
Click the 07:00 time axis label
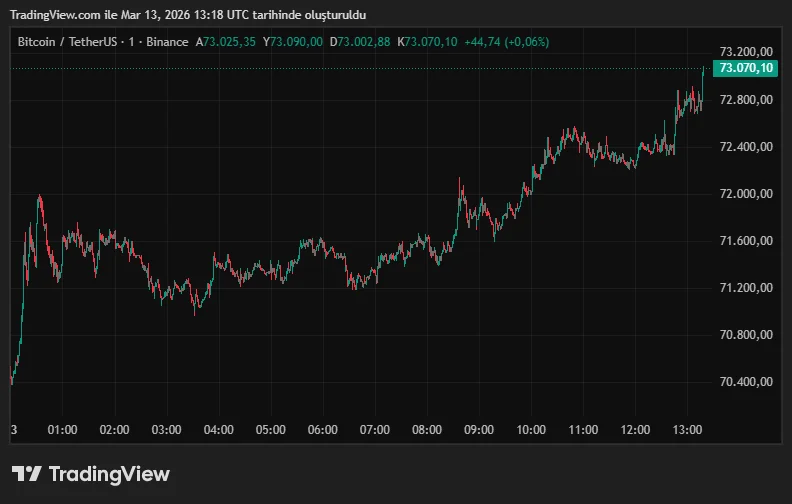(375, 430)
